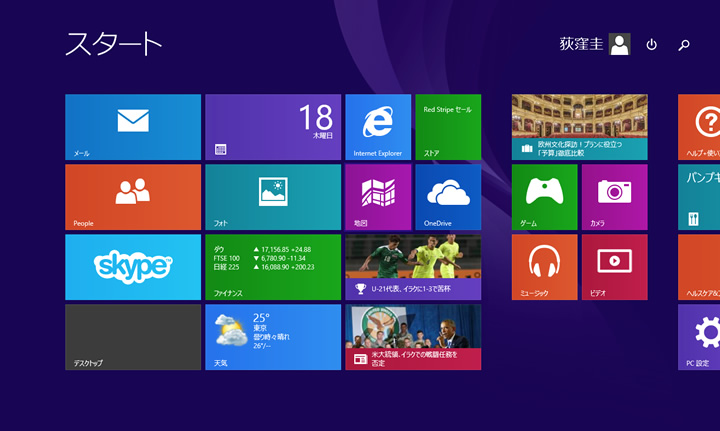This screenshot has height=431, width=720.
Task: Open the Photos tile (フォト)
Action: (x=273, y=197)
